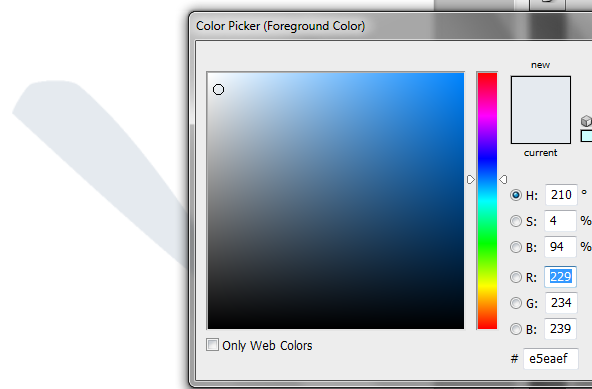Click the right arrow handle of the hue slider
This screenshot has width=592, height=389.
pyautogui.click(x=503, y=179)
